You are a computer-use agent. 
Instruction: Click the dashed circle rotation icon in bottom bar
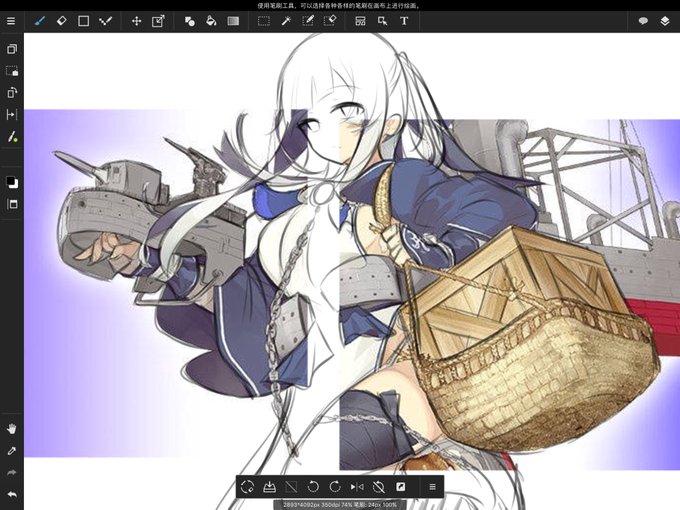click(247, 487)
